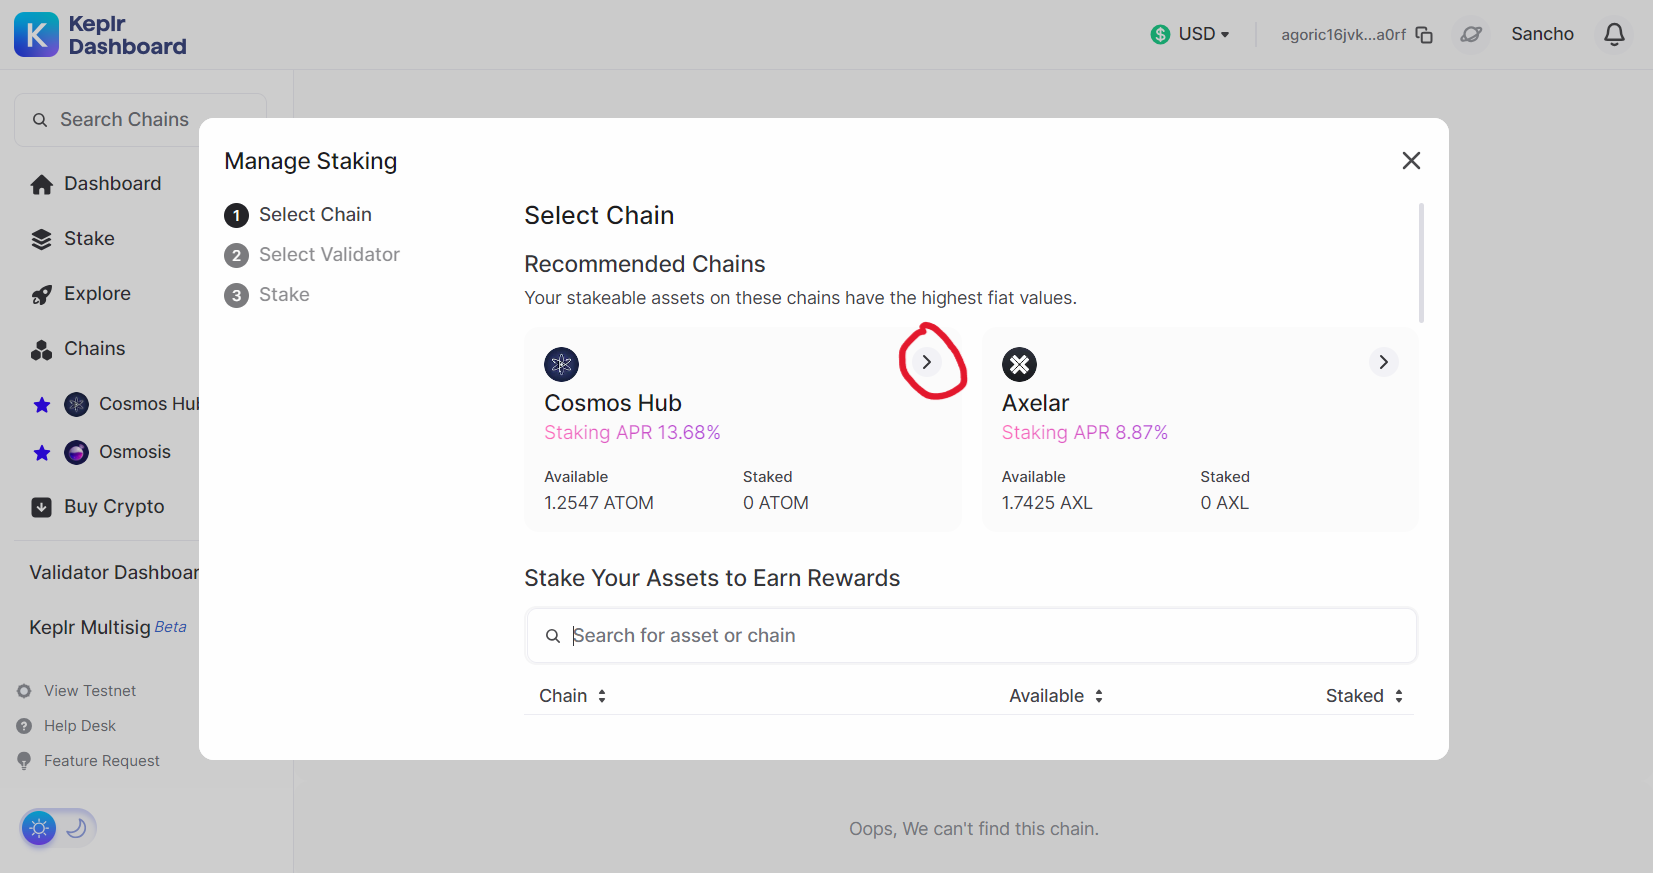
Task: Sort table by Available column
Action: click(1056, 696)
